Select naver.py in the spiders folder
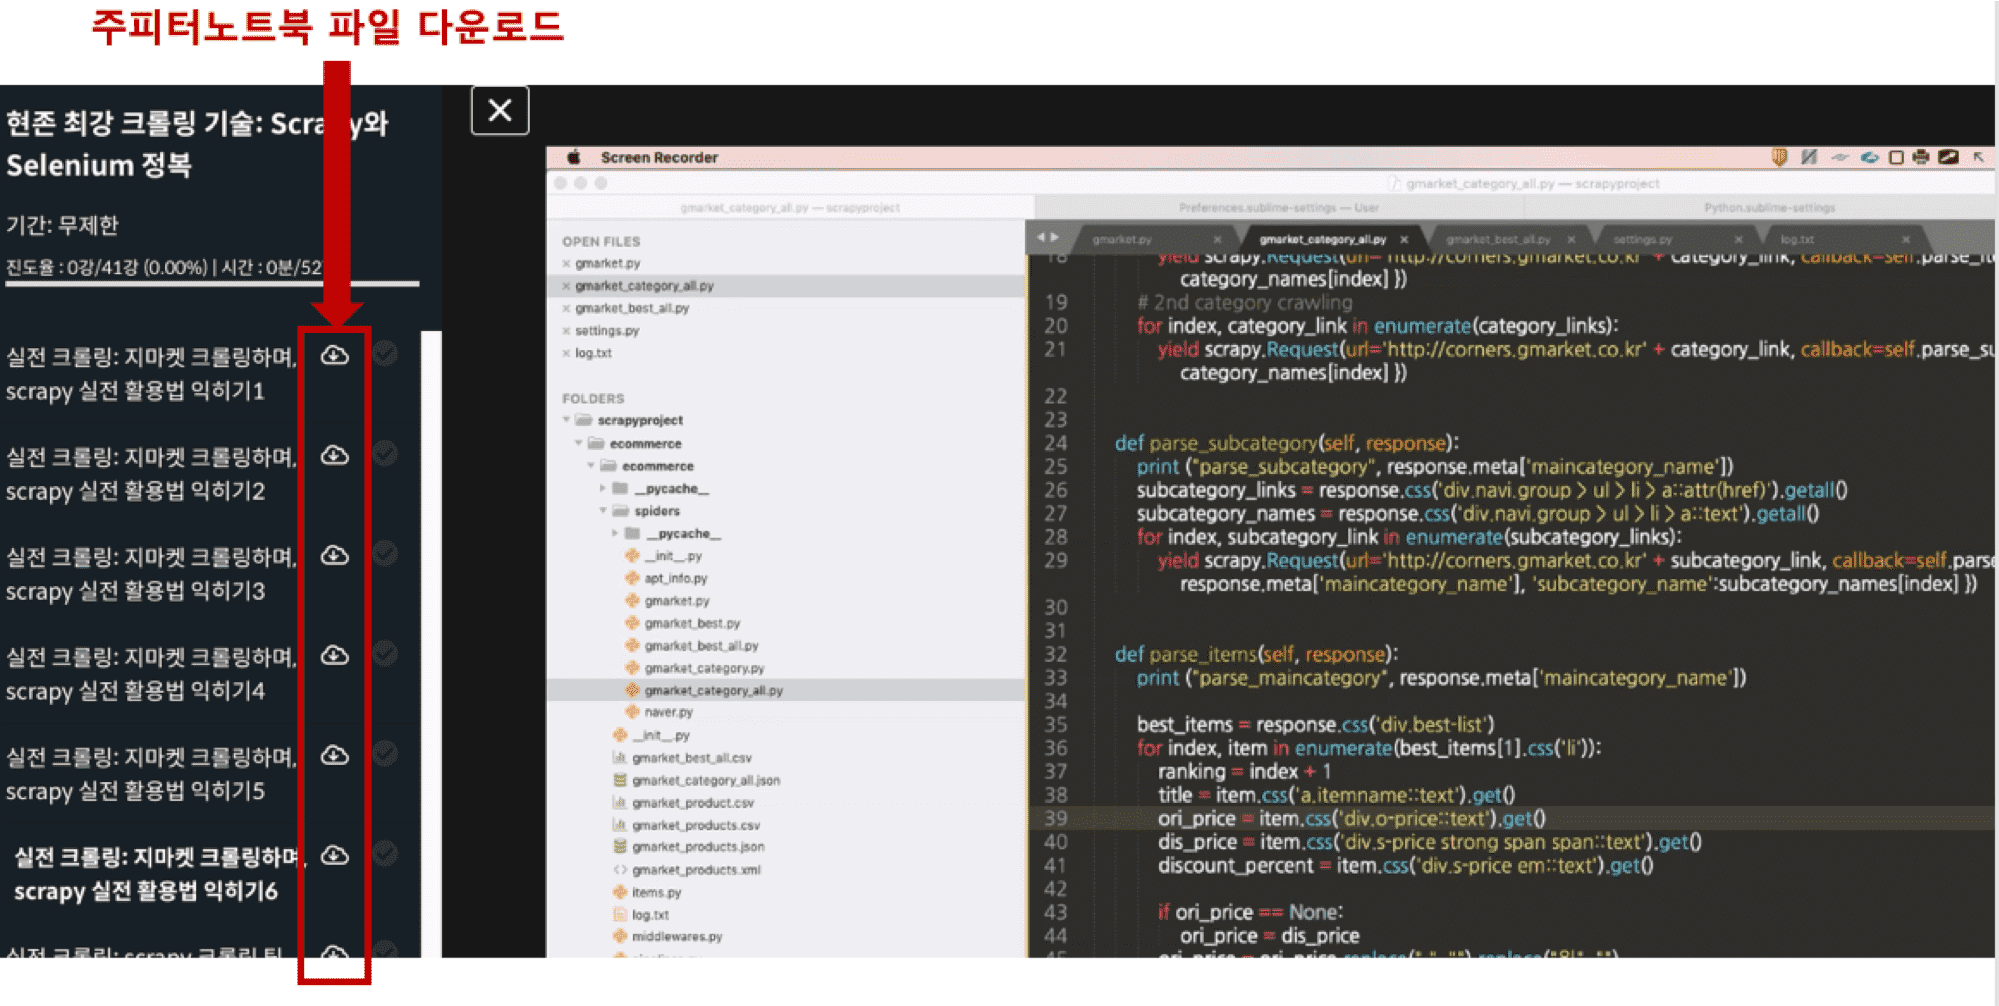The height and width of the screenshot is (1006, 1999). 668,713
